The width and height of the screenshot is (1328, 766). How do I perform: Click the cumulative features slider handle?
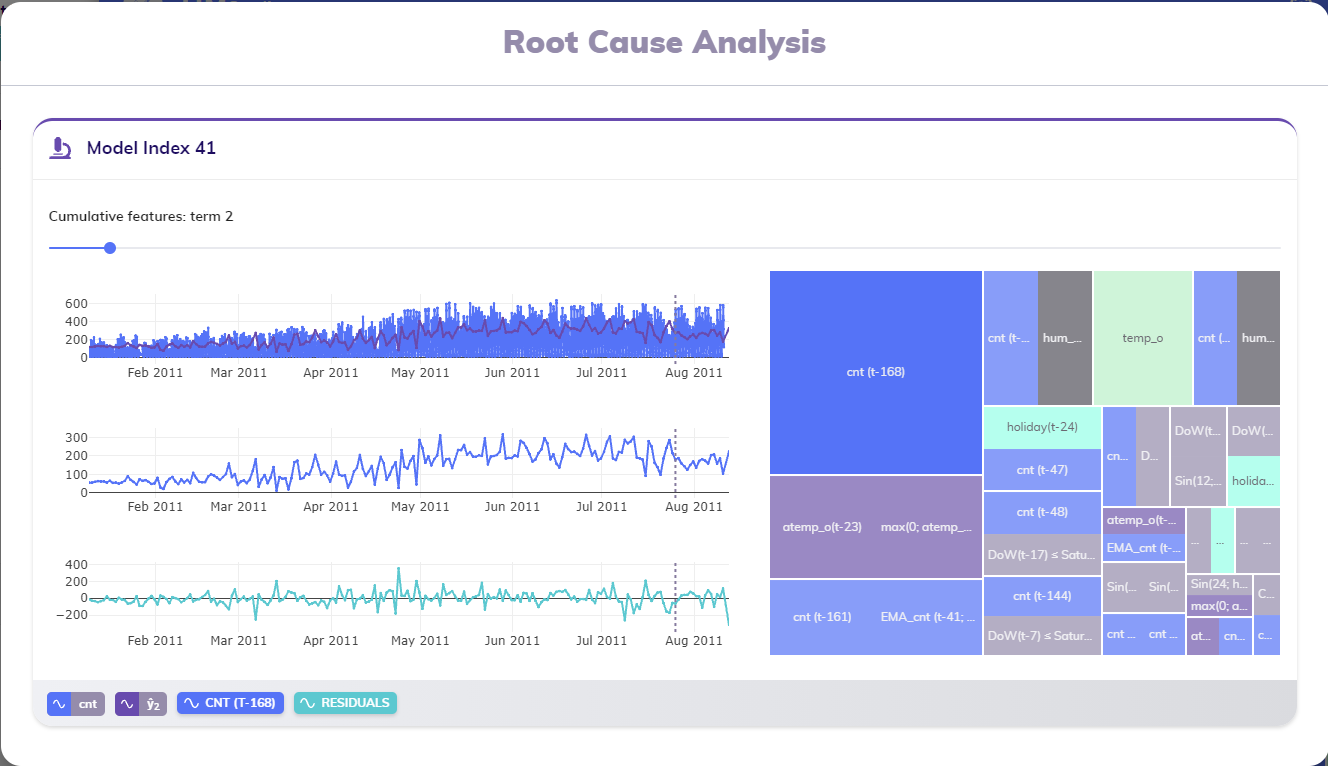click(110, 248)
